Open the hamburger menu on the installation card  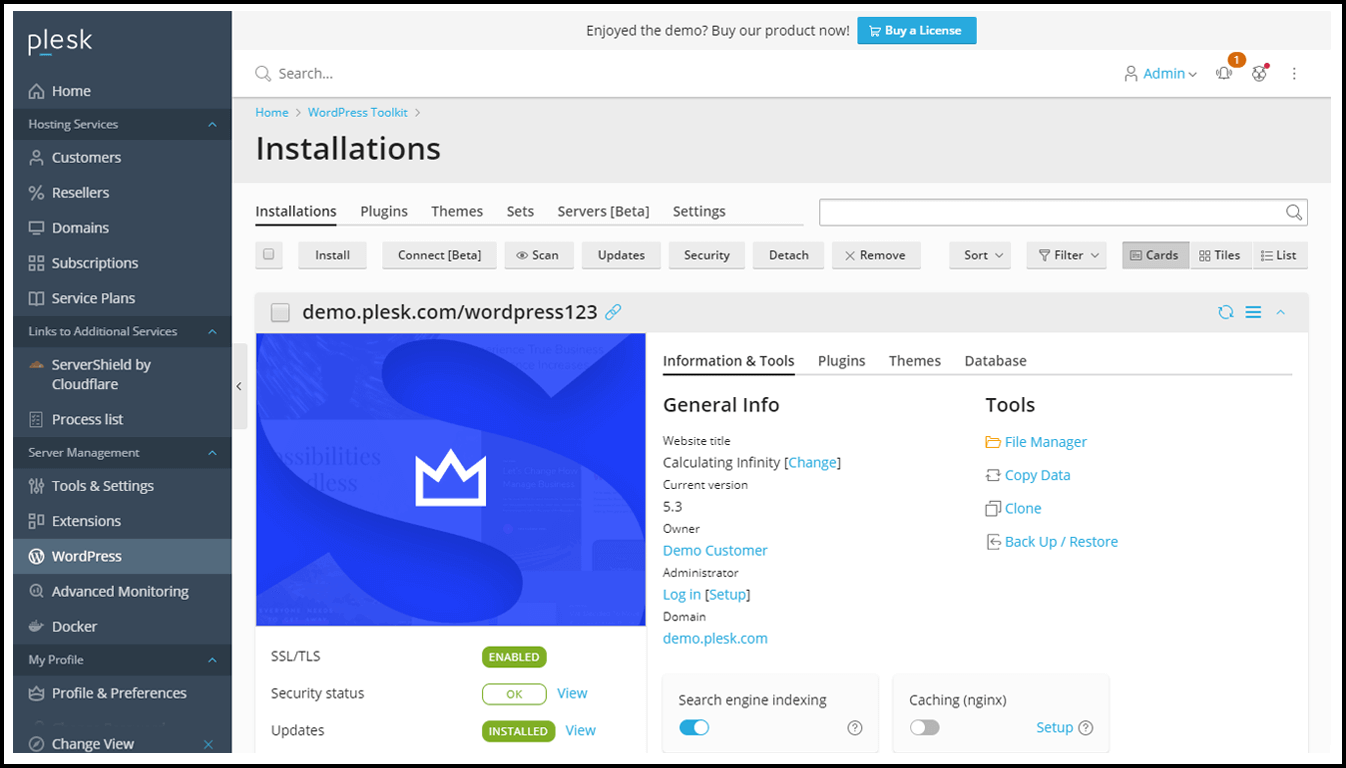1253,312
